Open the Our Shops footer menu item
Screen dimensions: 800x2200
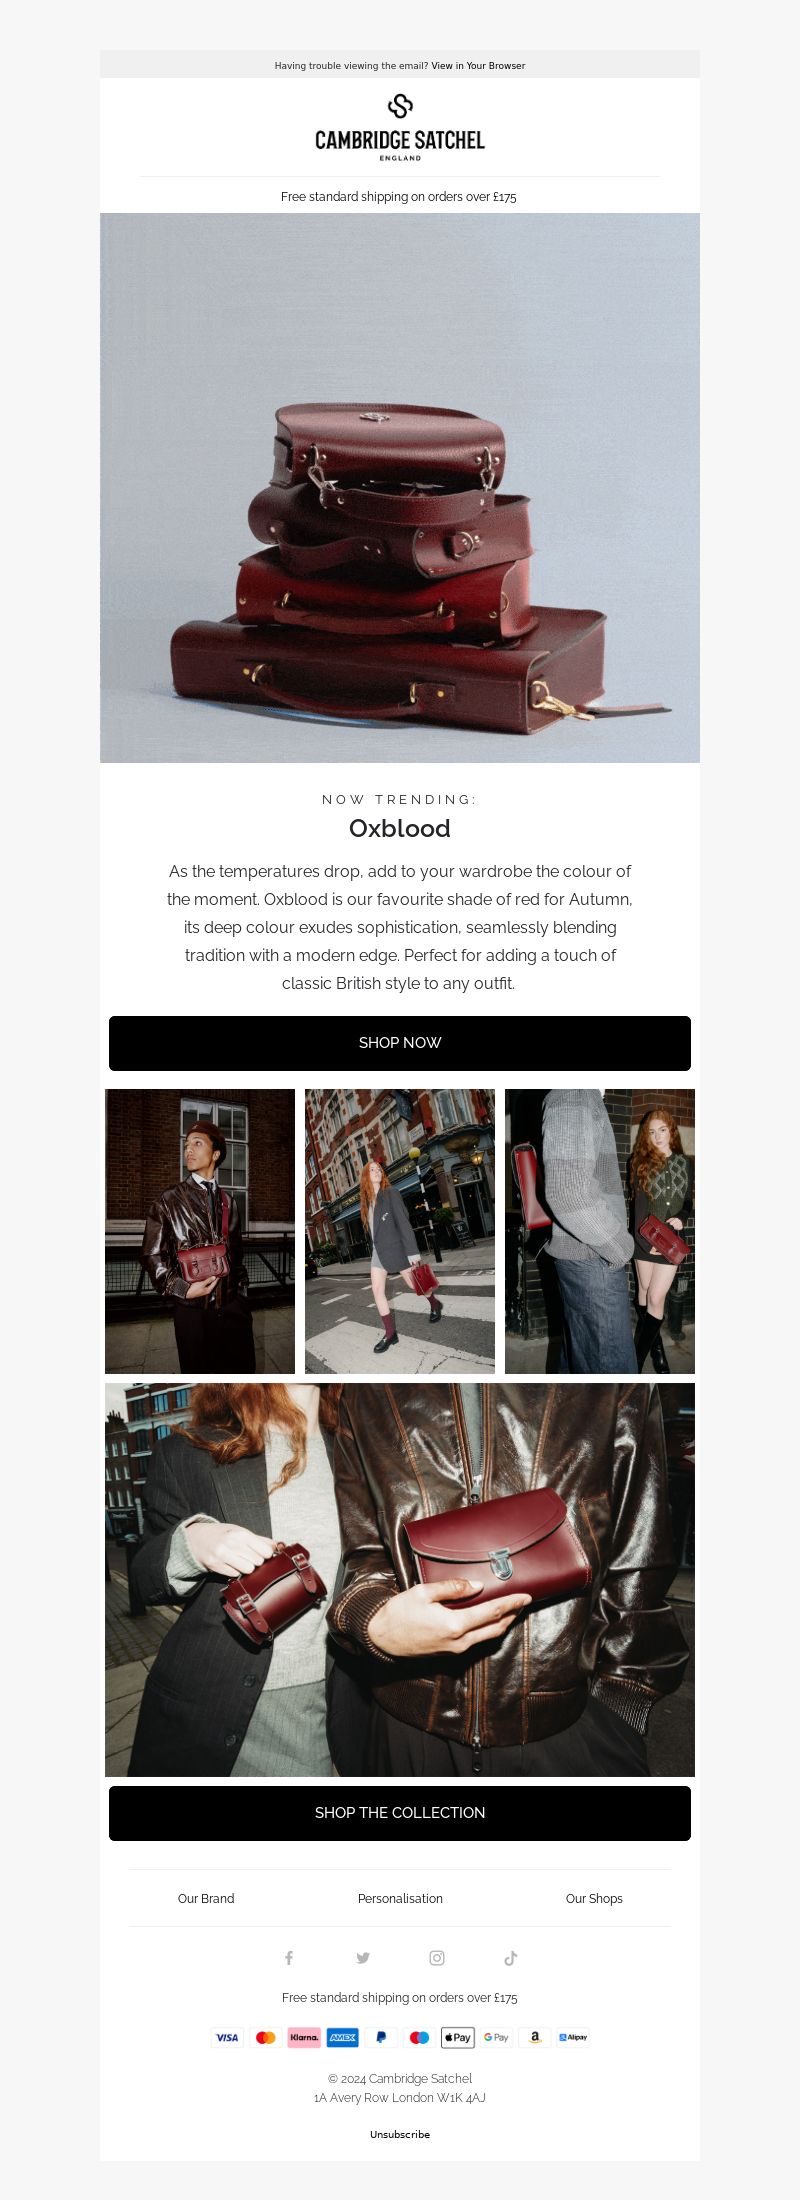coord(594,1898)
